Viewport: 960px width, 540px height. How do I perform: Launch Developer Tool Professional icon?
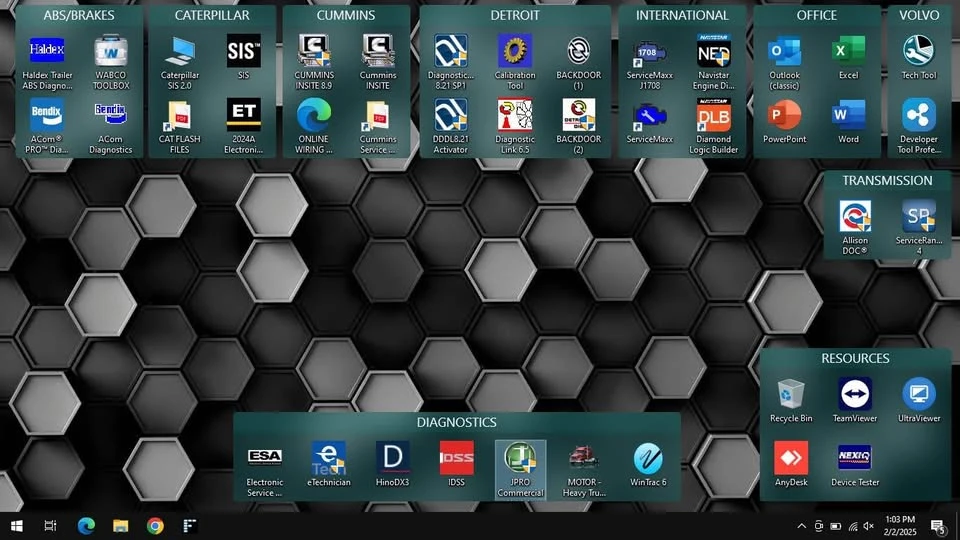(x=918, y=126)
